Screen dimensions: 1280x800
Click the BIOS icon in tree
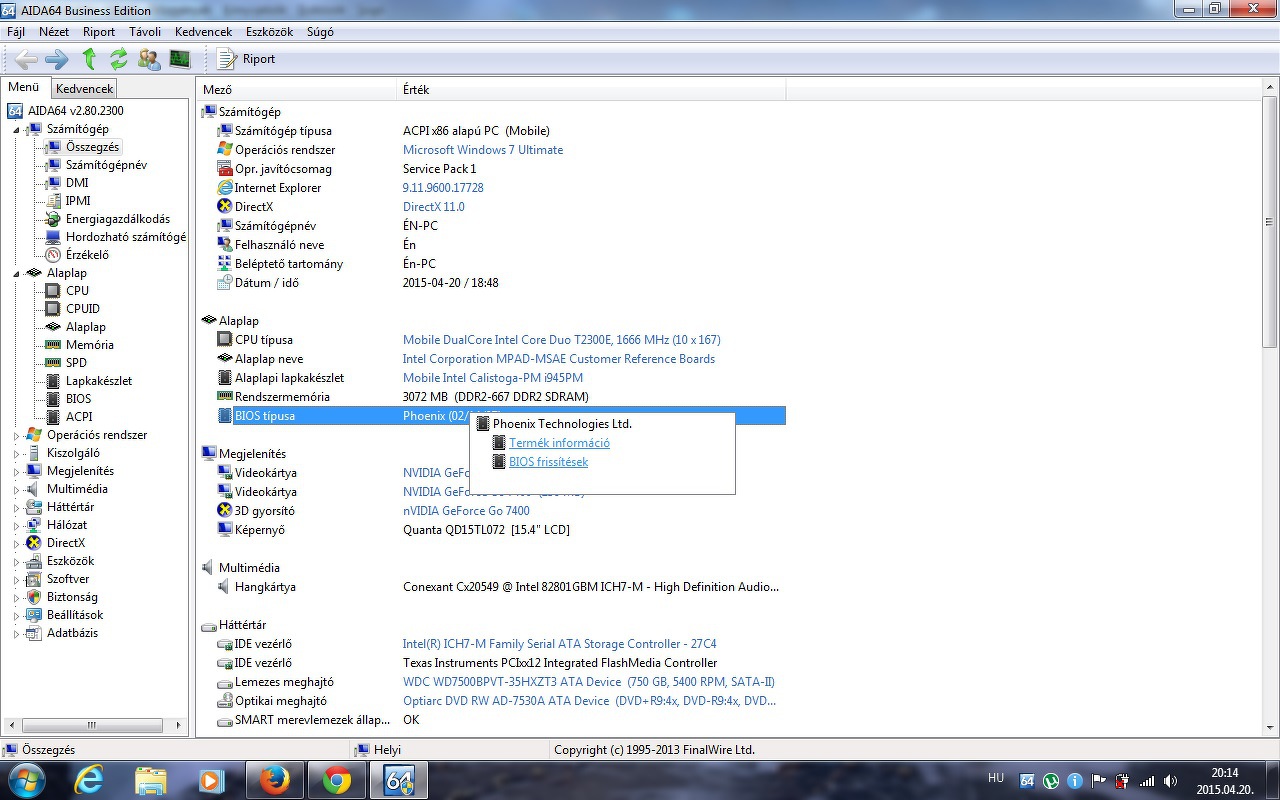coord(54,399)
